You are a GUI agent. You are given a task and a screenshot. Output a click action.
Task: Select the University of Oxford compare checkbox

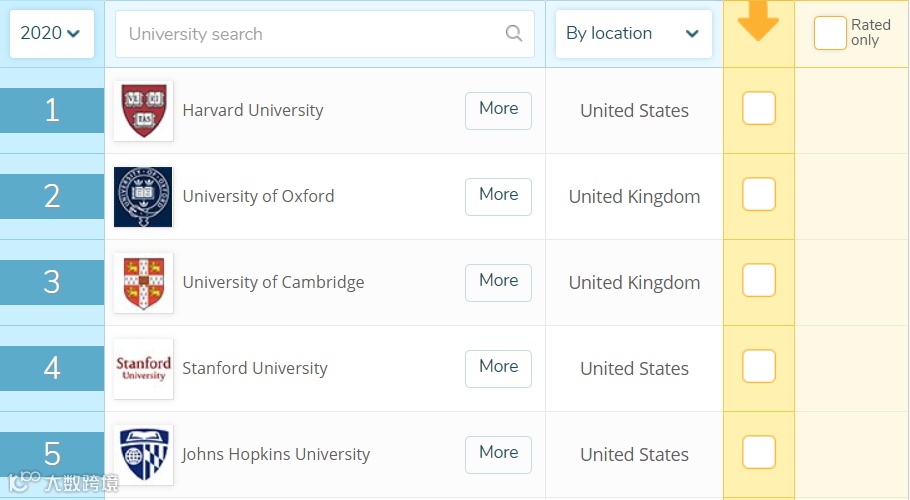759,194
